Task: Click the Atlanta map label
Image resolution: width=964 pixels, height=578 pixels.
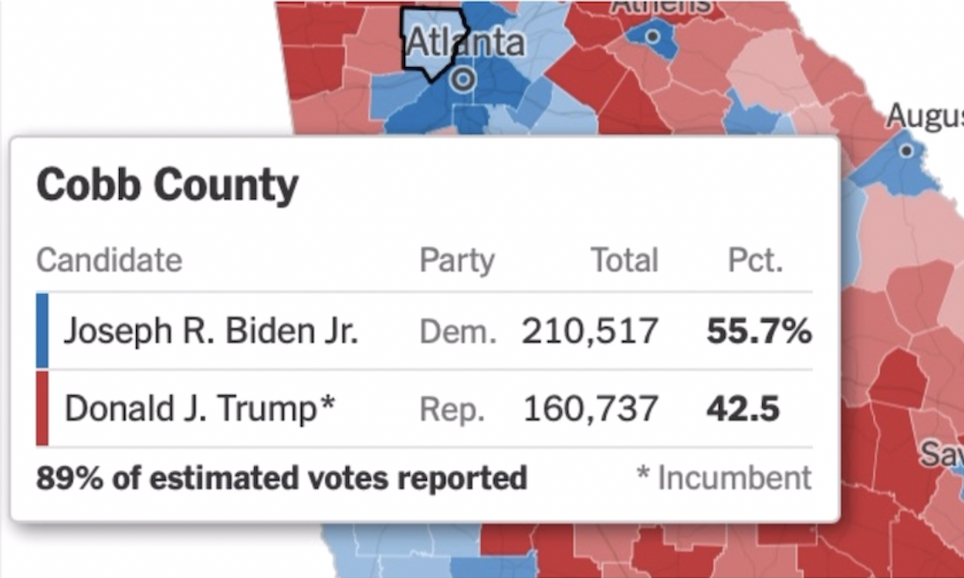Action: [465, 42]
